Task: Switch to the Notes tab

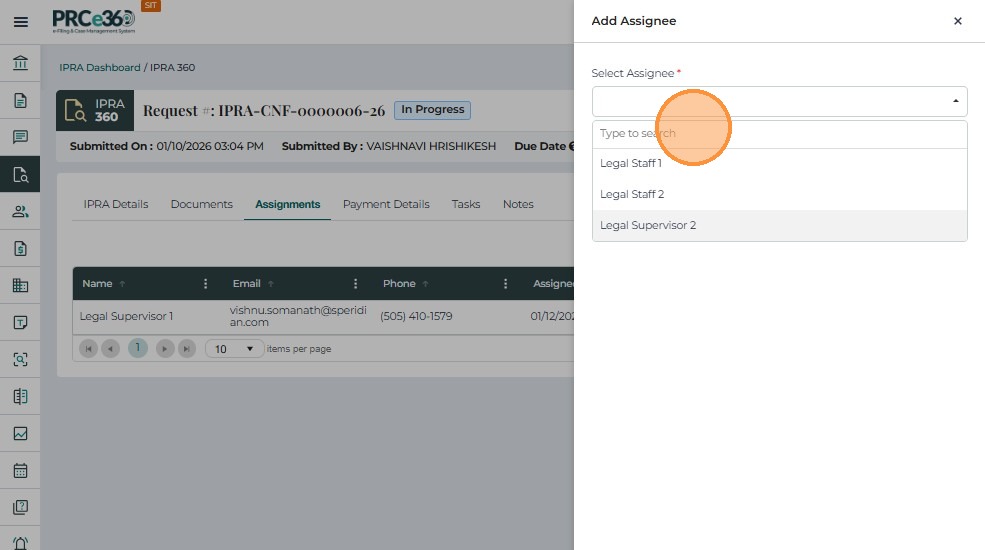Action: (x=518, y=204)
